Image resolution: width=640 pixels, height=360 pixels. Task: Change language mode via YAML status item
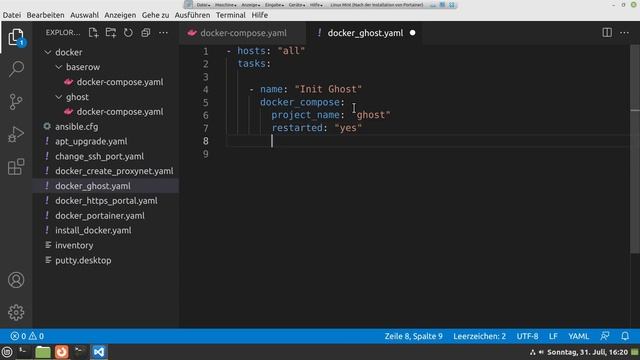(x=578, y=336)
